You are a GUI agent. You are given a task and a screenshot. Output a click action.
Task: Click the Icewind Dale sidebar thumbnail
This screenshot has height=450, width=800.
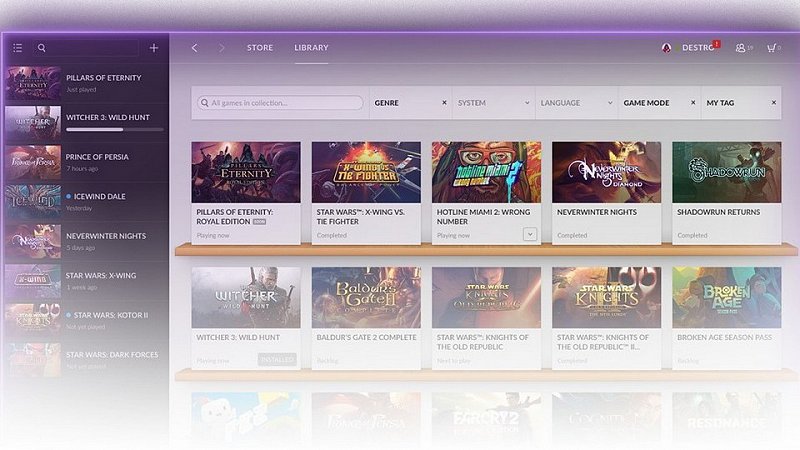click(33, 201)
